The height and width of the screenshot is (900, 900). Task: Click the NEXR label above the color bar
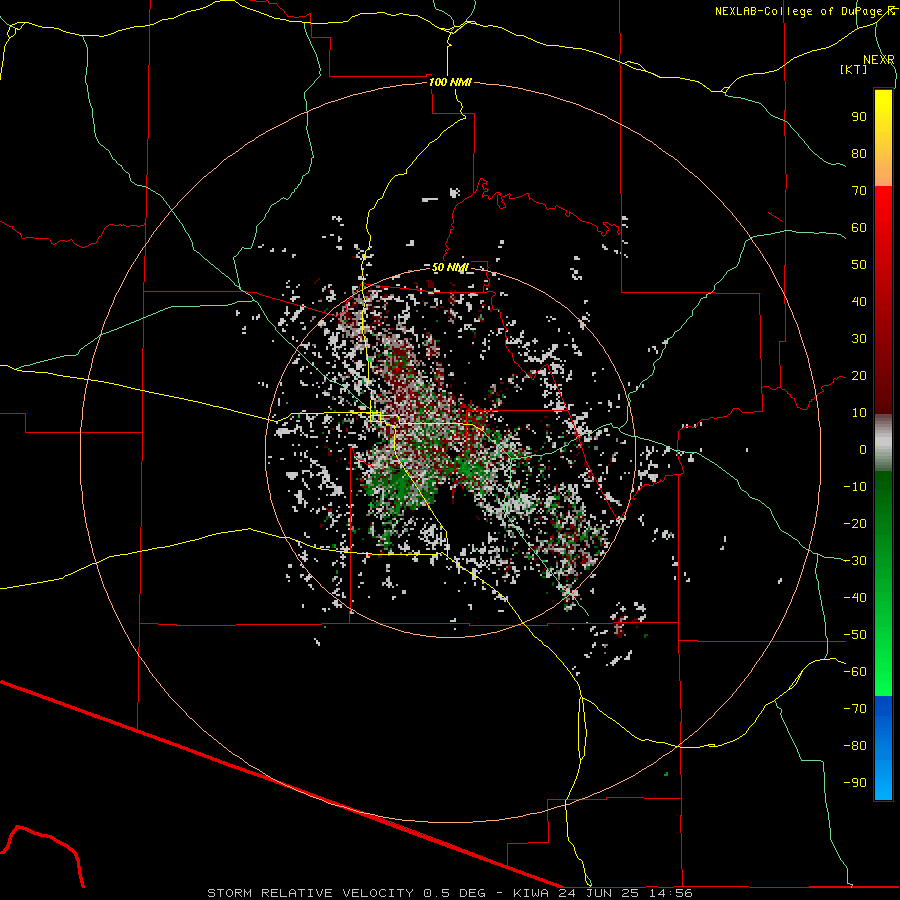(879, 60)
